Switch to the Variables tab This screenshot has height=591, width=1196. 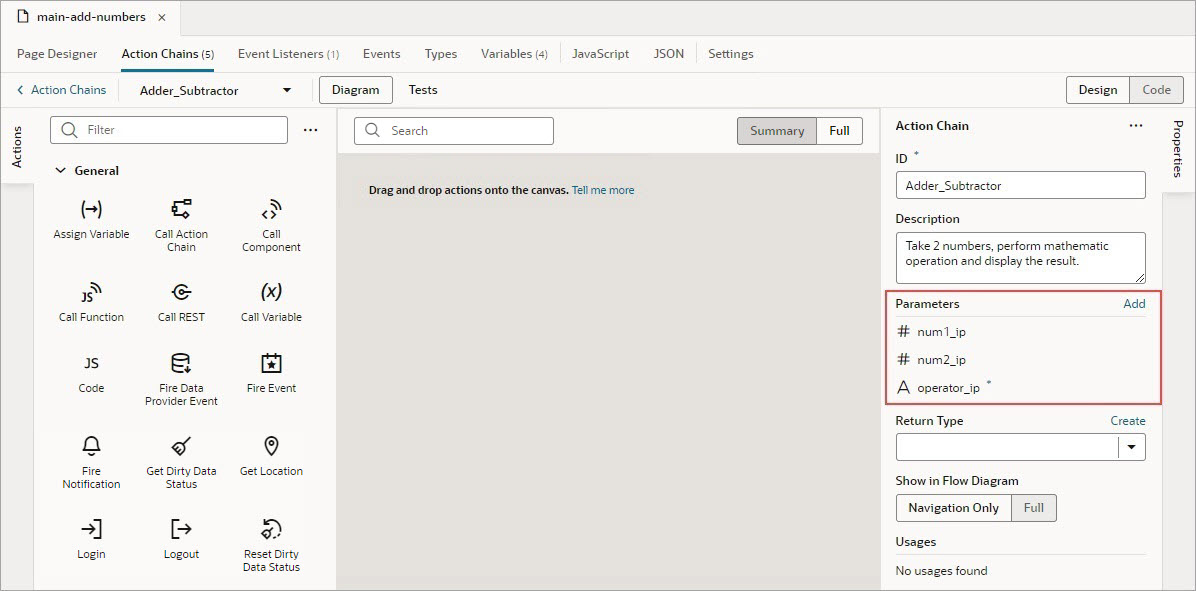pyautogui.click(x=514, y=53)
